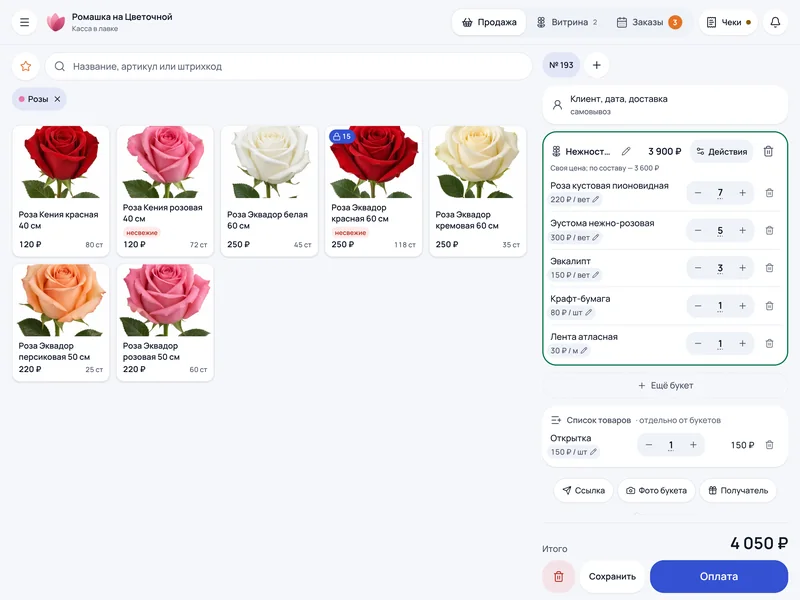Increase Эустома нежно-розовая quantity
800x600 pixels.
742,231
